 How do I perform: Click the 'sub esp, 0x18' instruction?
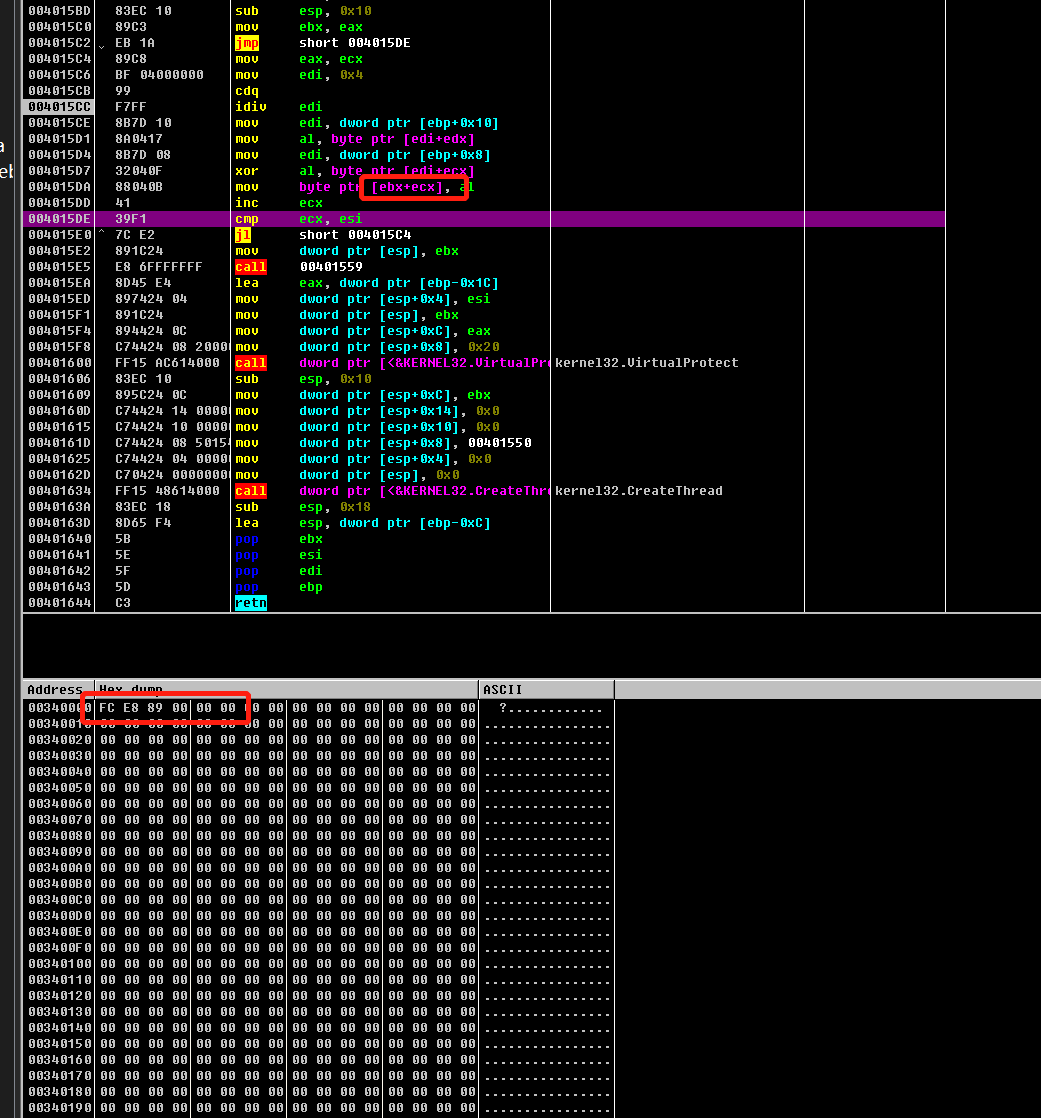click(x=302, y=507)
